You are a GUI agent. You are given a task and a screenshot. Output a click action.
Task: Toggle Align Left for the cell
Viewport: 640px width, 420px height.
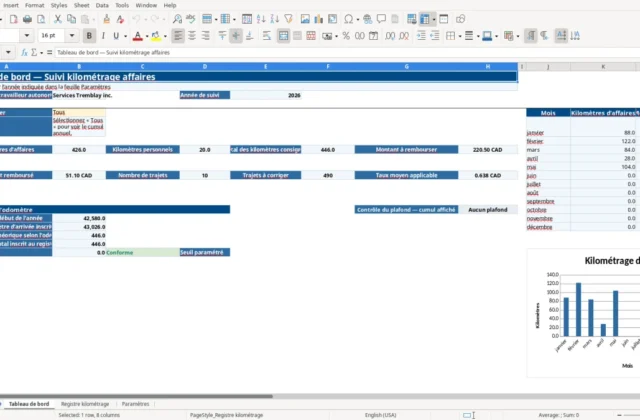[x=178, y=36]
